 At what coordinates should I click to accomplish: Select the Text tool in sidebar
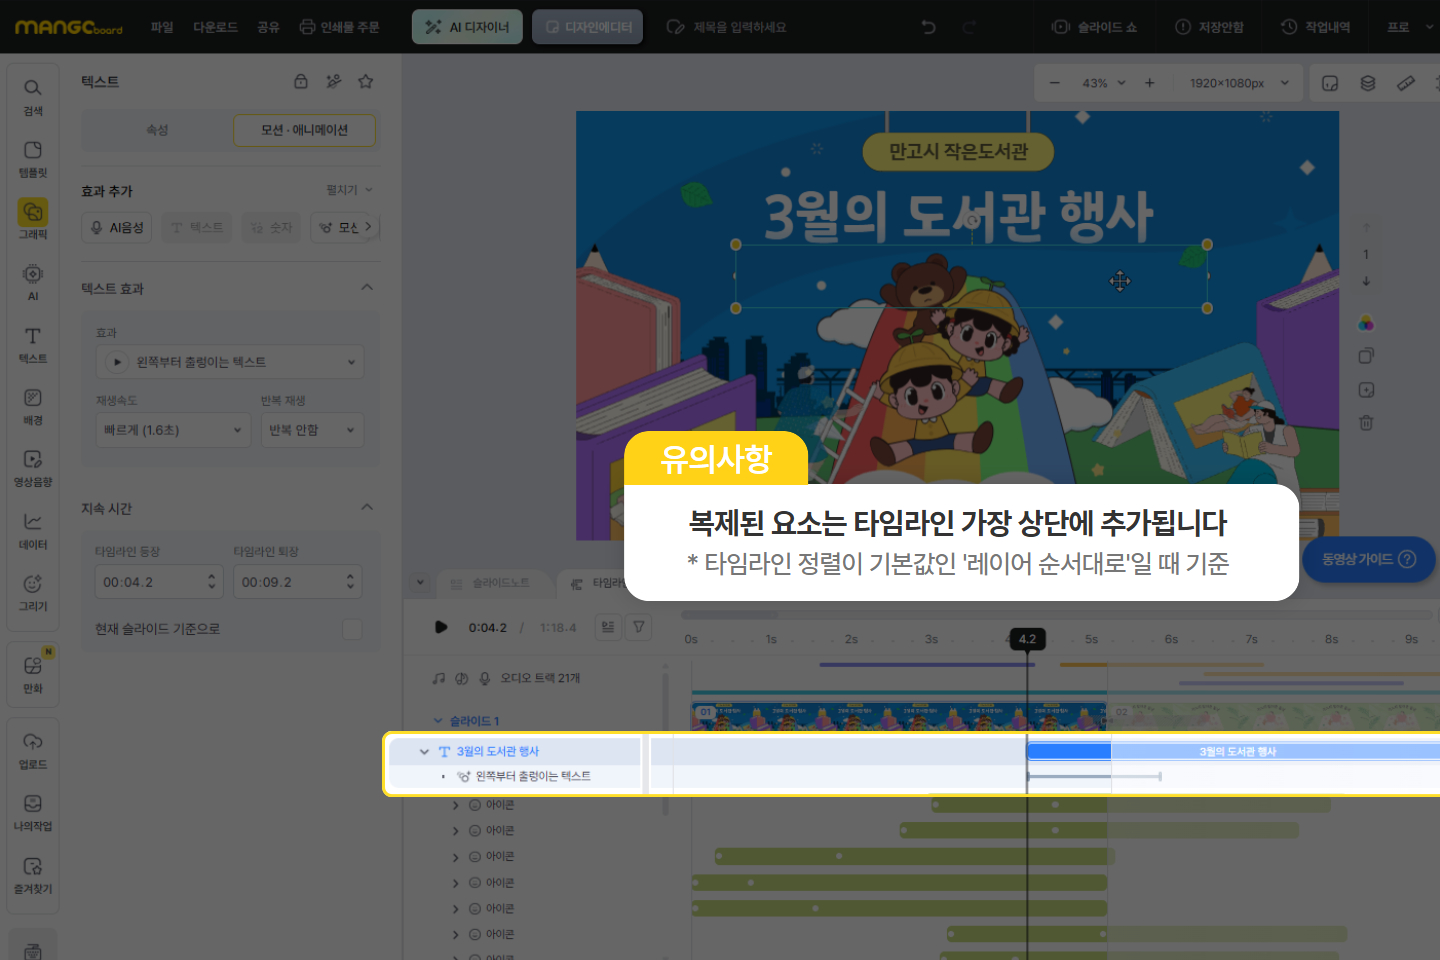33,343
